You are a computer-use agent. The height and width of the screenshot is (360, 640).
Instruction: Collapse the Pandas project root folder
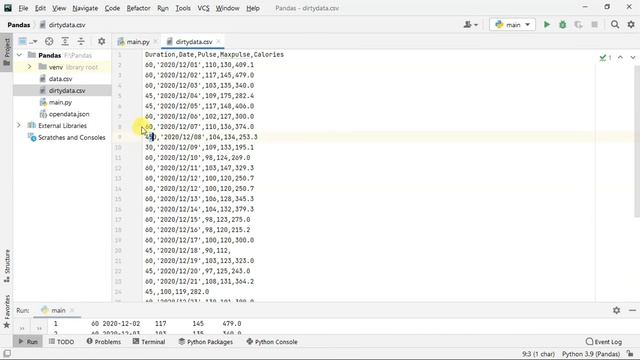[x=19, y=55]
